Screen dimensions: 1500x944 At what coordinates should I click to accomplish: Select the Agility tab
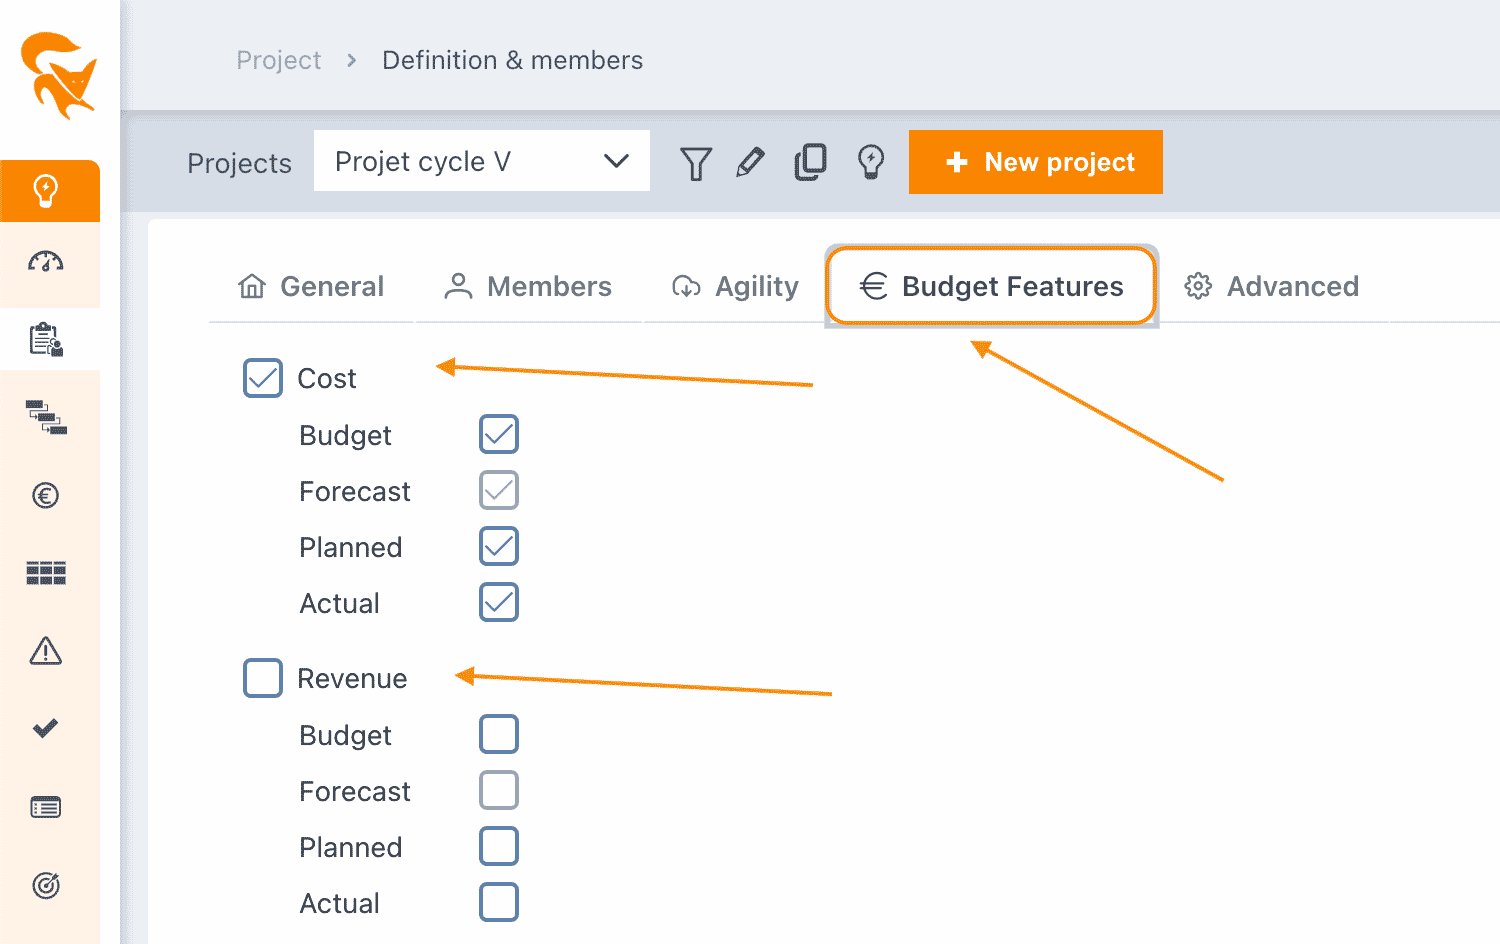coord(735,287)
